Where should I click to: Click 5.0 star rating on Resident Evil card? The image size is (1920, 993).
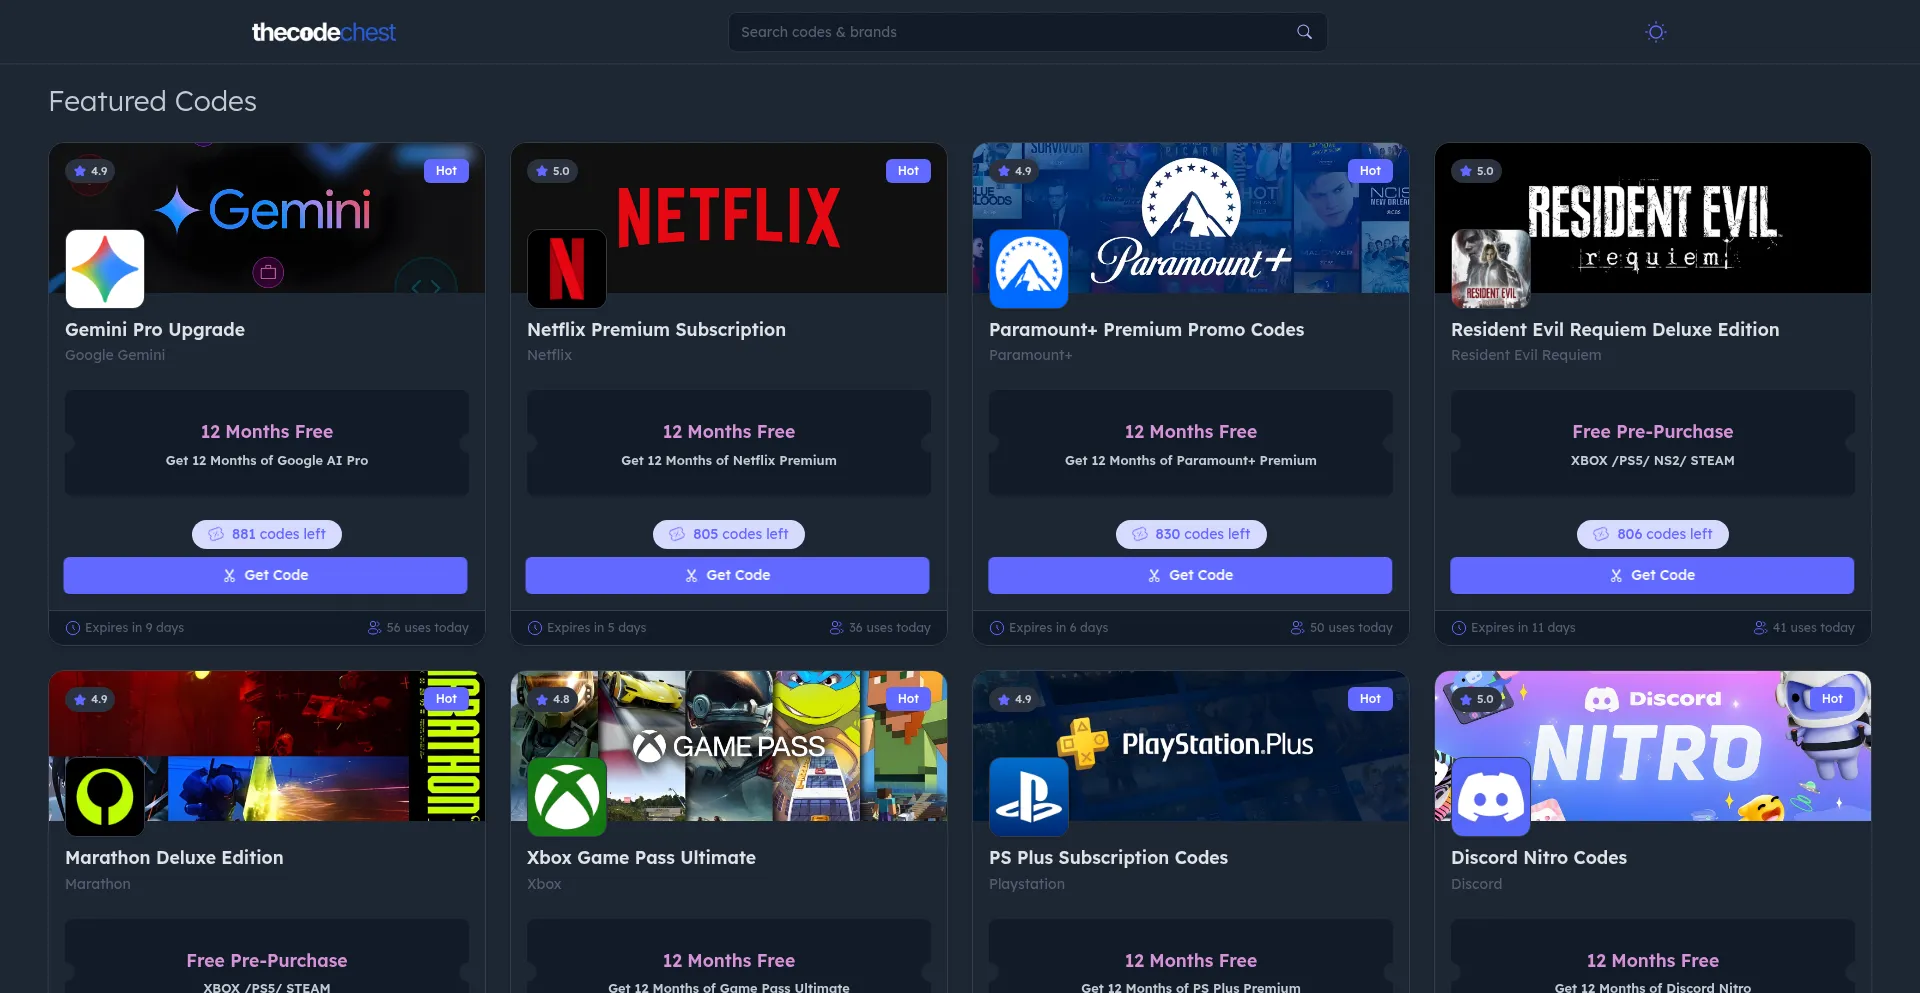(1476, 171)
